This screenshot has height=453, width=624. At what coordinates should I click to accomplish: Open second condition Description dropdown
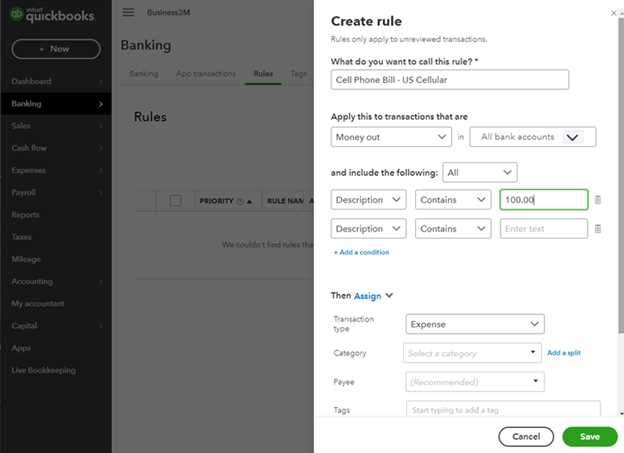368,228
